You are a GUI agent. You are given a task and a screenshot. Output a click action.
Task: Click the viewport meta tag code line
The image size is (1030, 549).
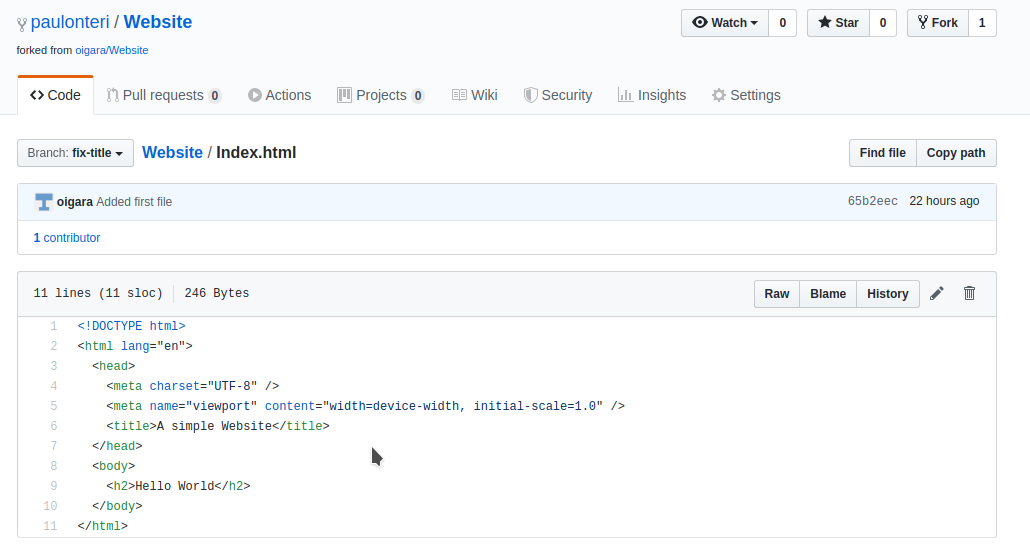[x=365, y=406]
